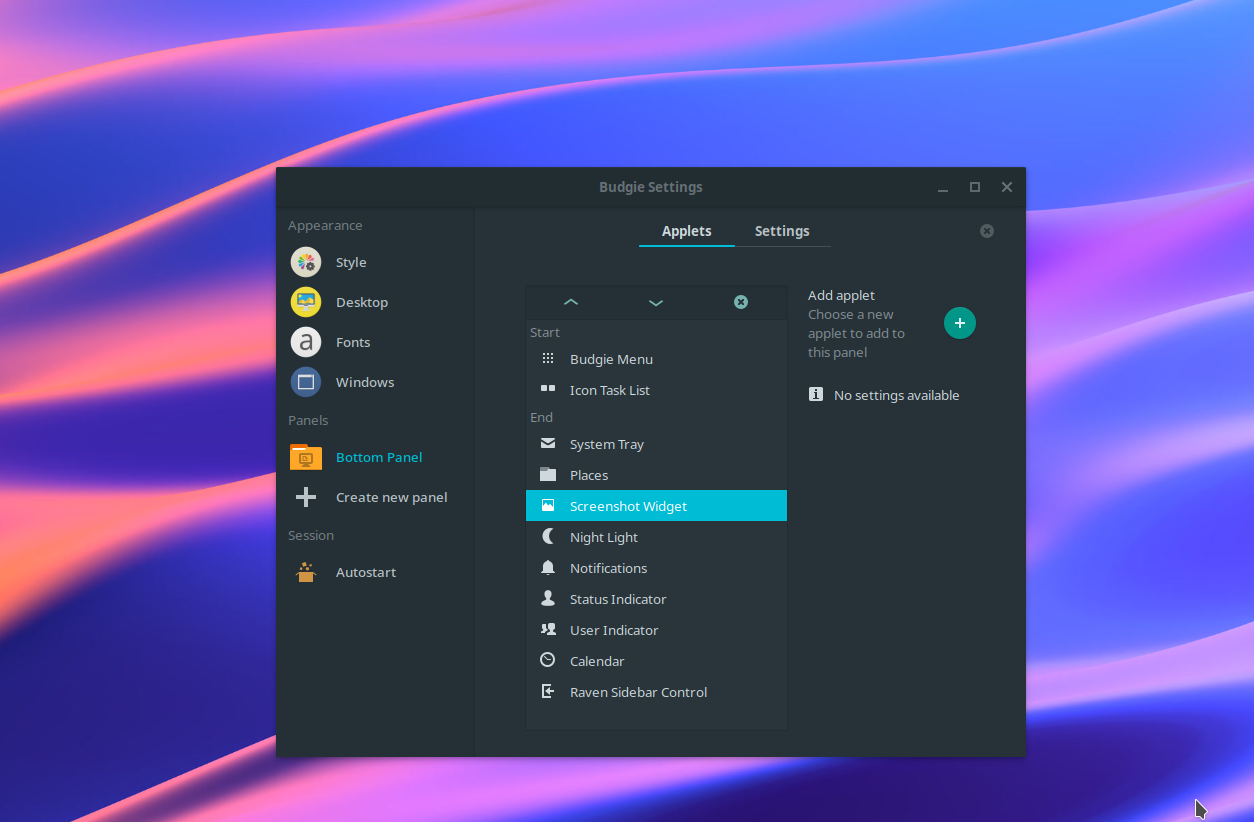The image size is (1254, 822).
Task: Minimize the Budgie Settings window
Action: 943,187
